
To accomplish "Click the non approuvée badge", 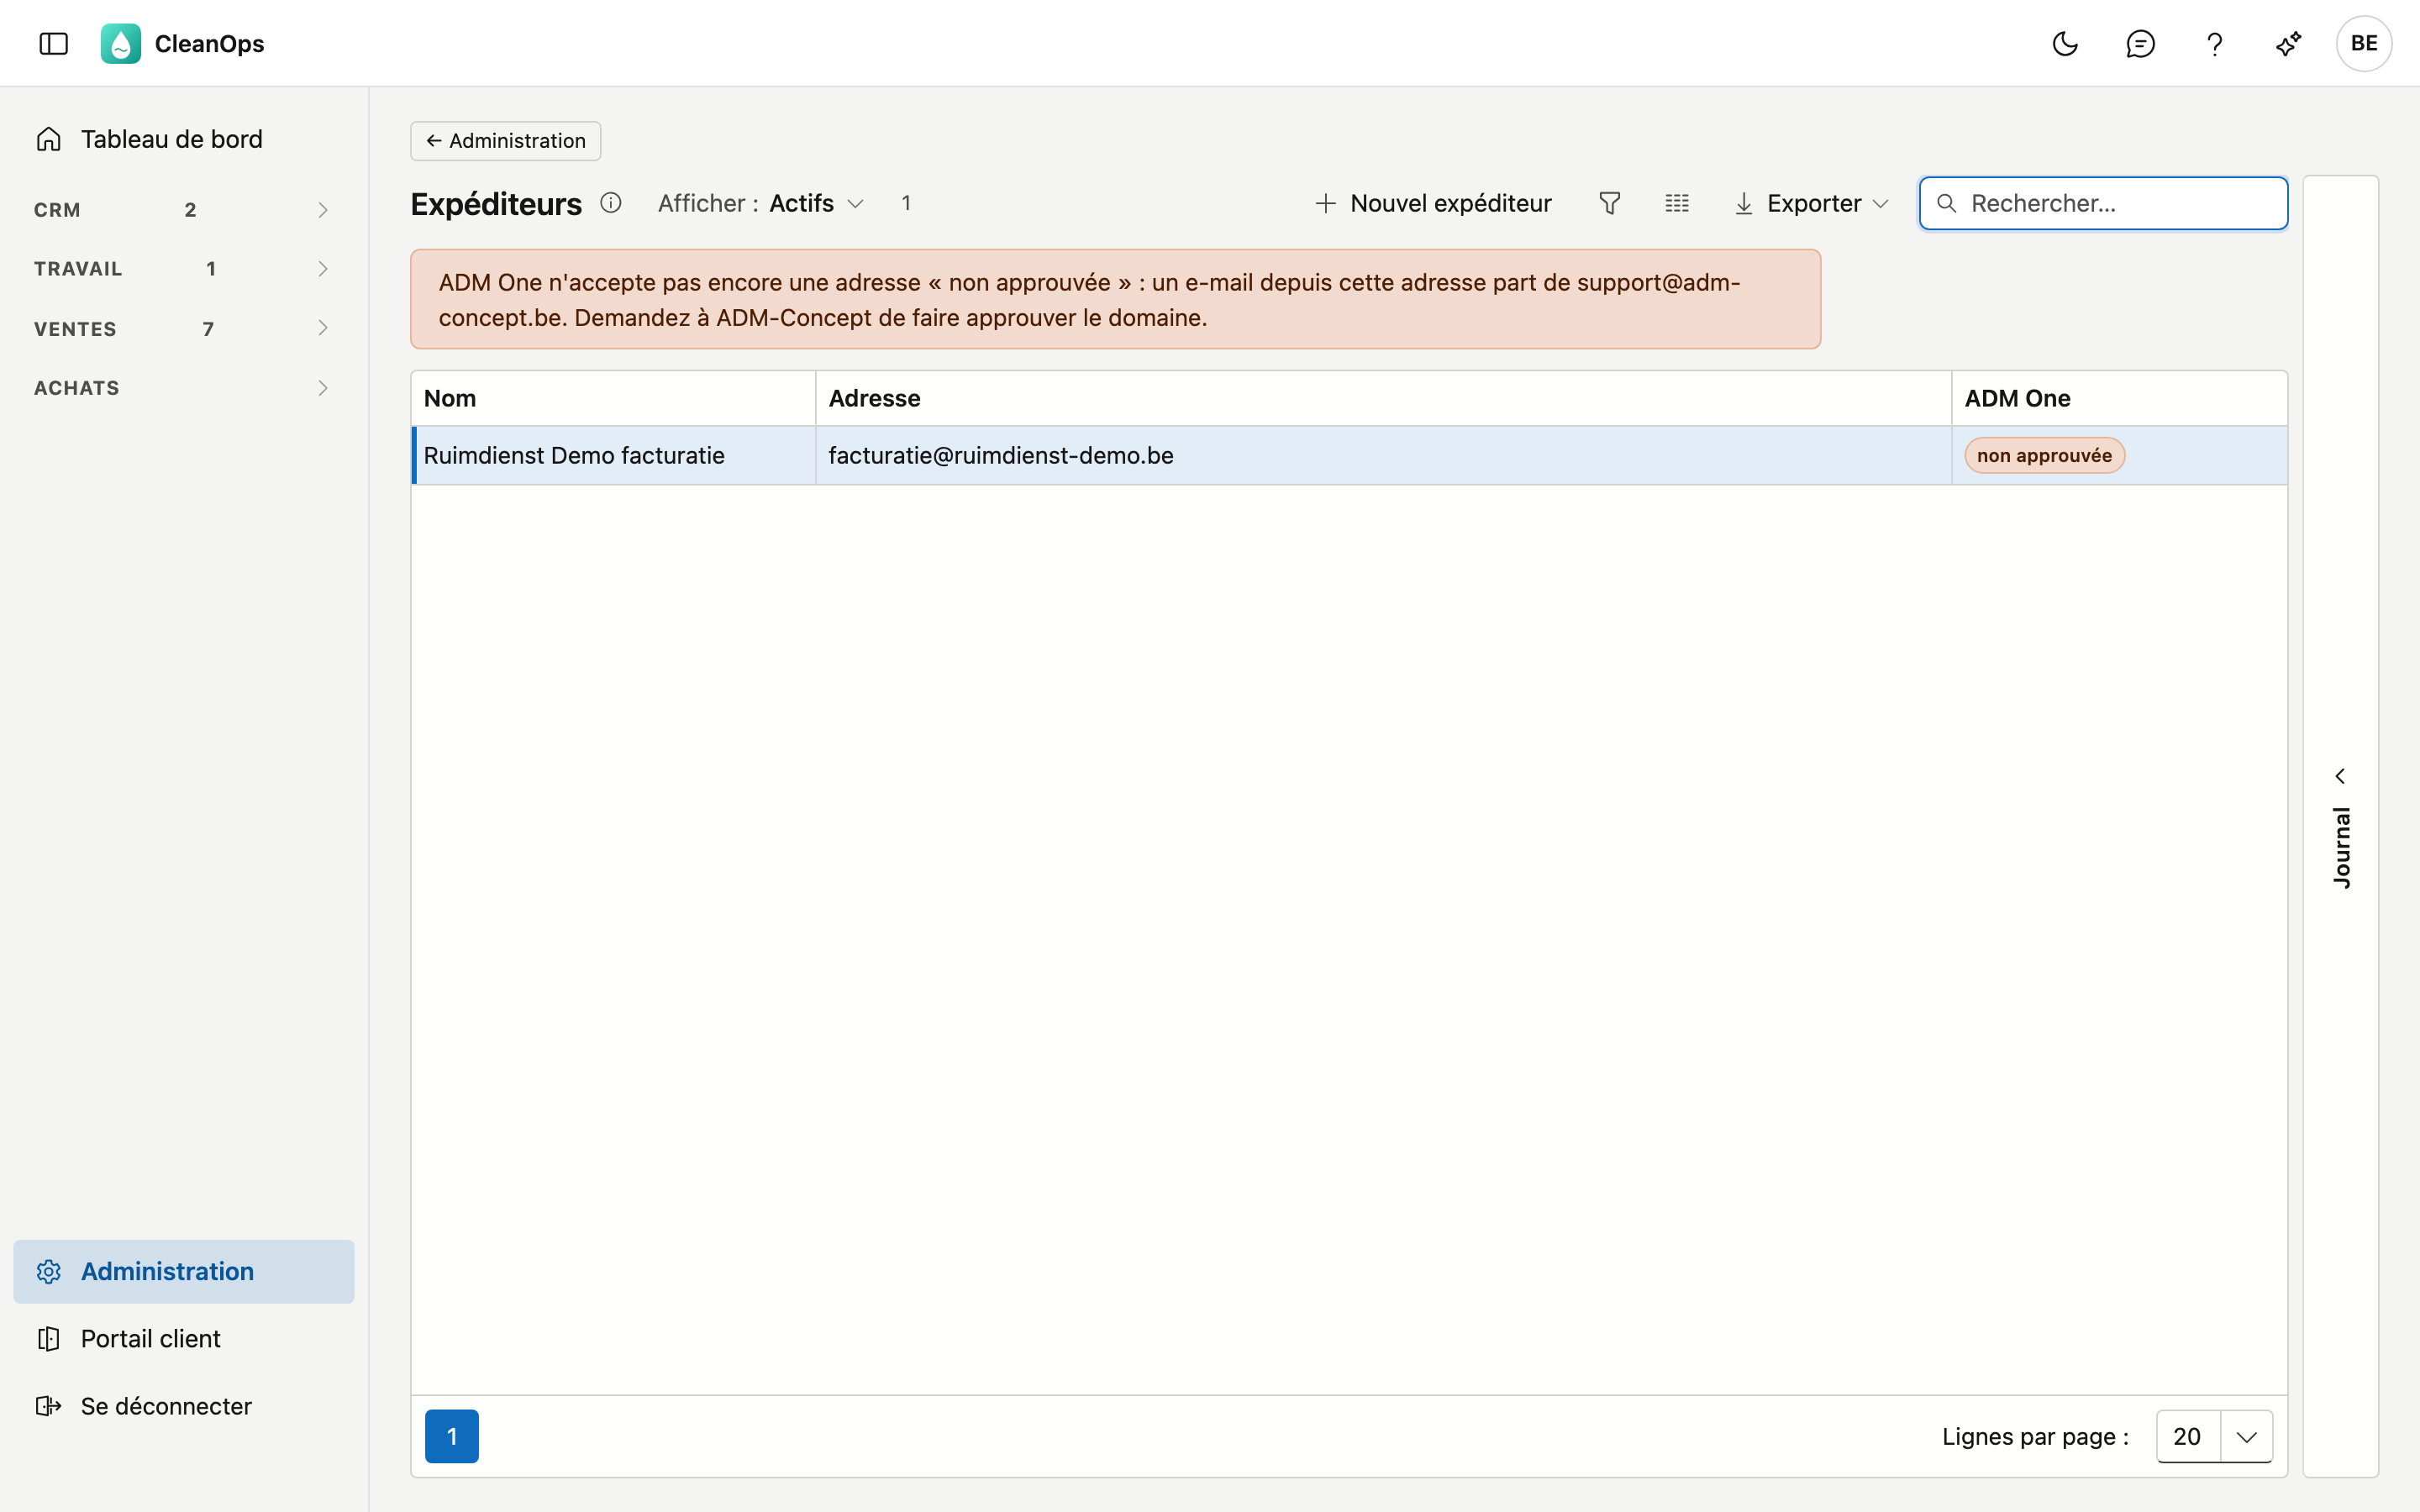I will pos(2044,455).
